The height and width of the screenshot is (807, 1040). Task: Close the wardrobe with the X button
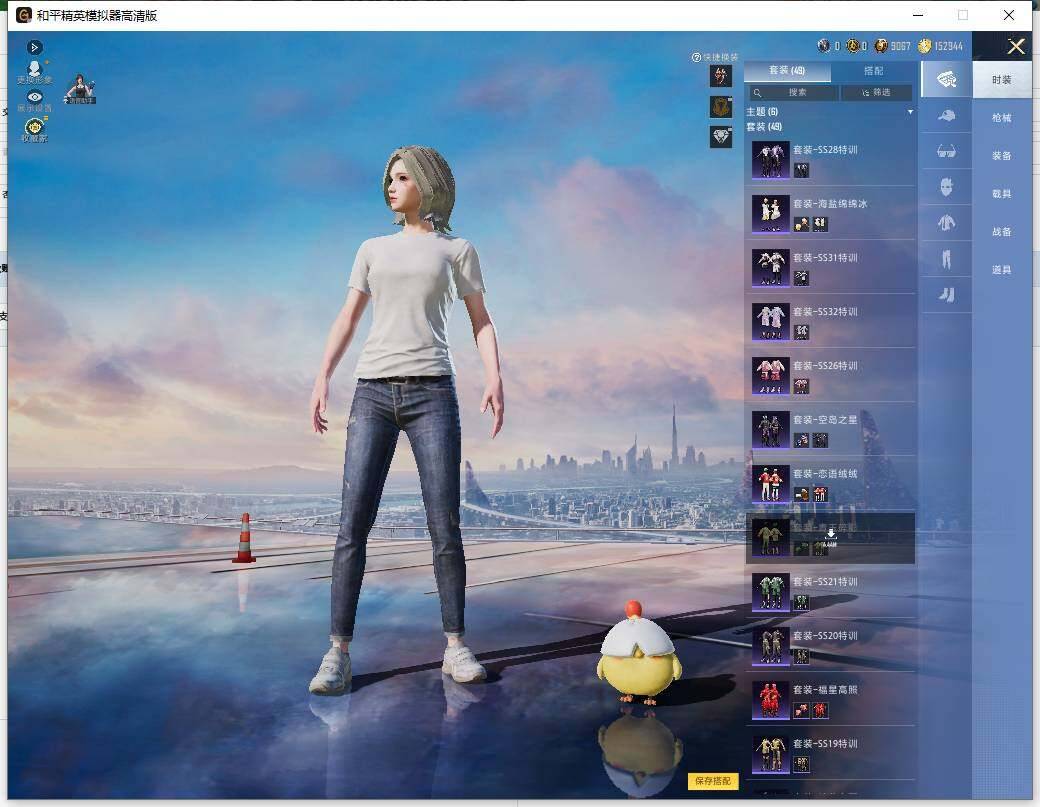[x=1015, y=46]
